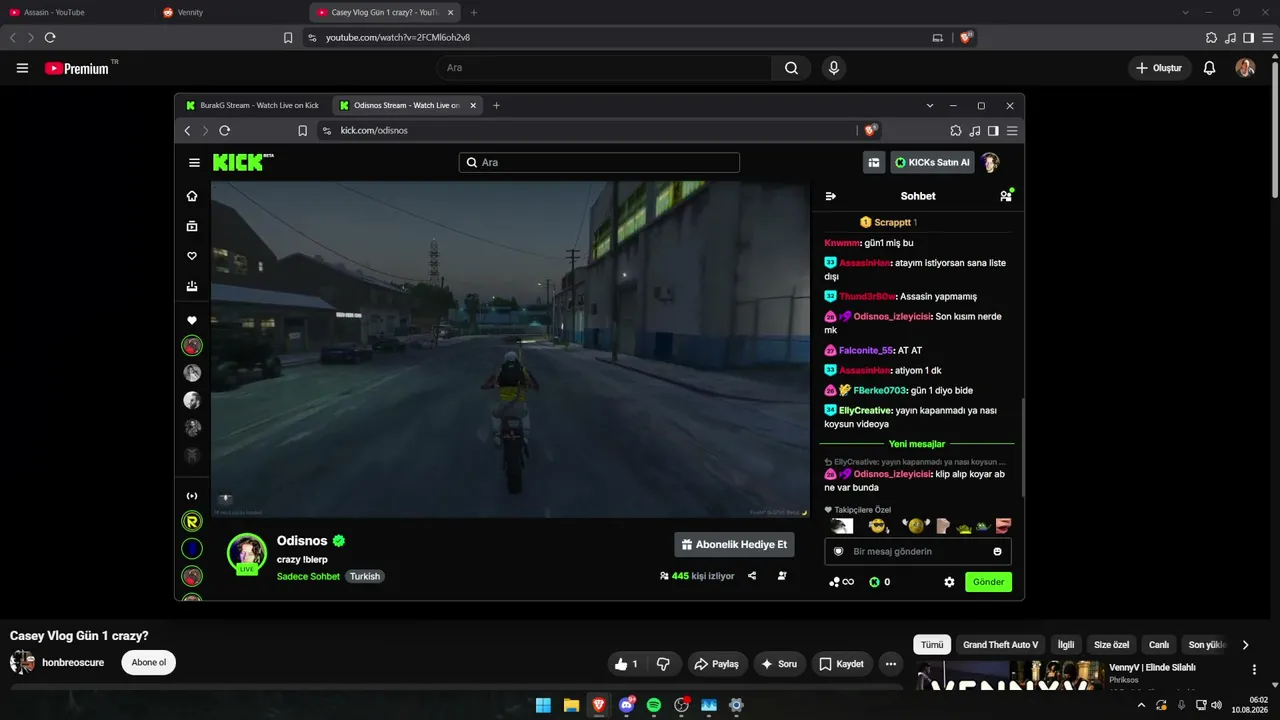
Task: Open Brave Shields icon in YouTube address bar
Action: (966, 37)
